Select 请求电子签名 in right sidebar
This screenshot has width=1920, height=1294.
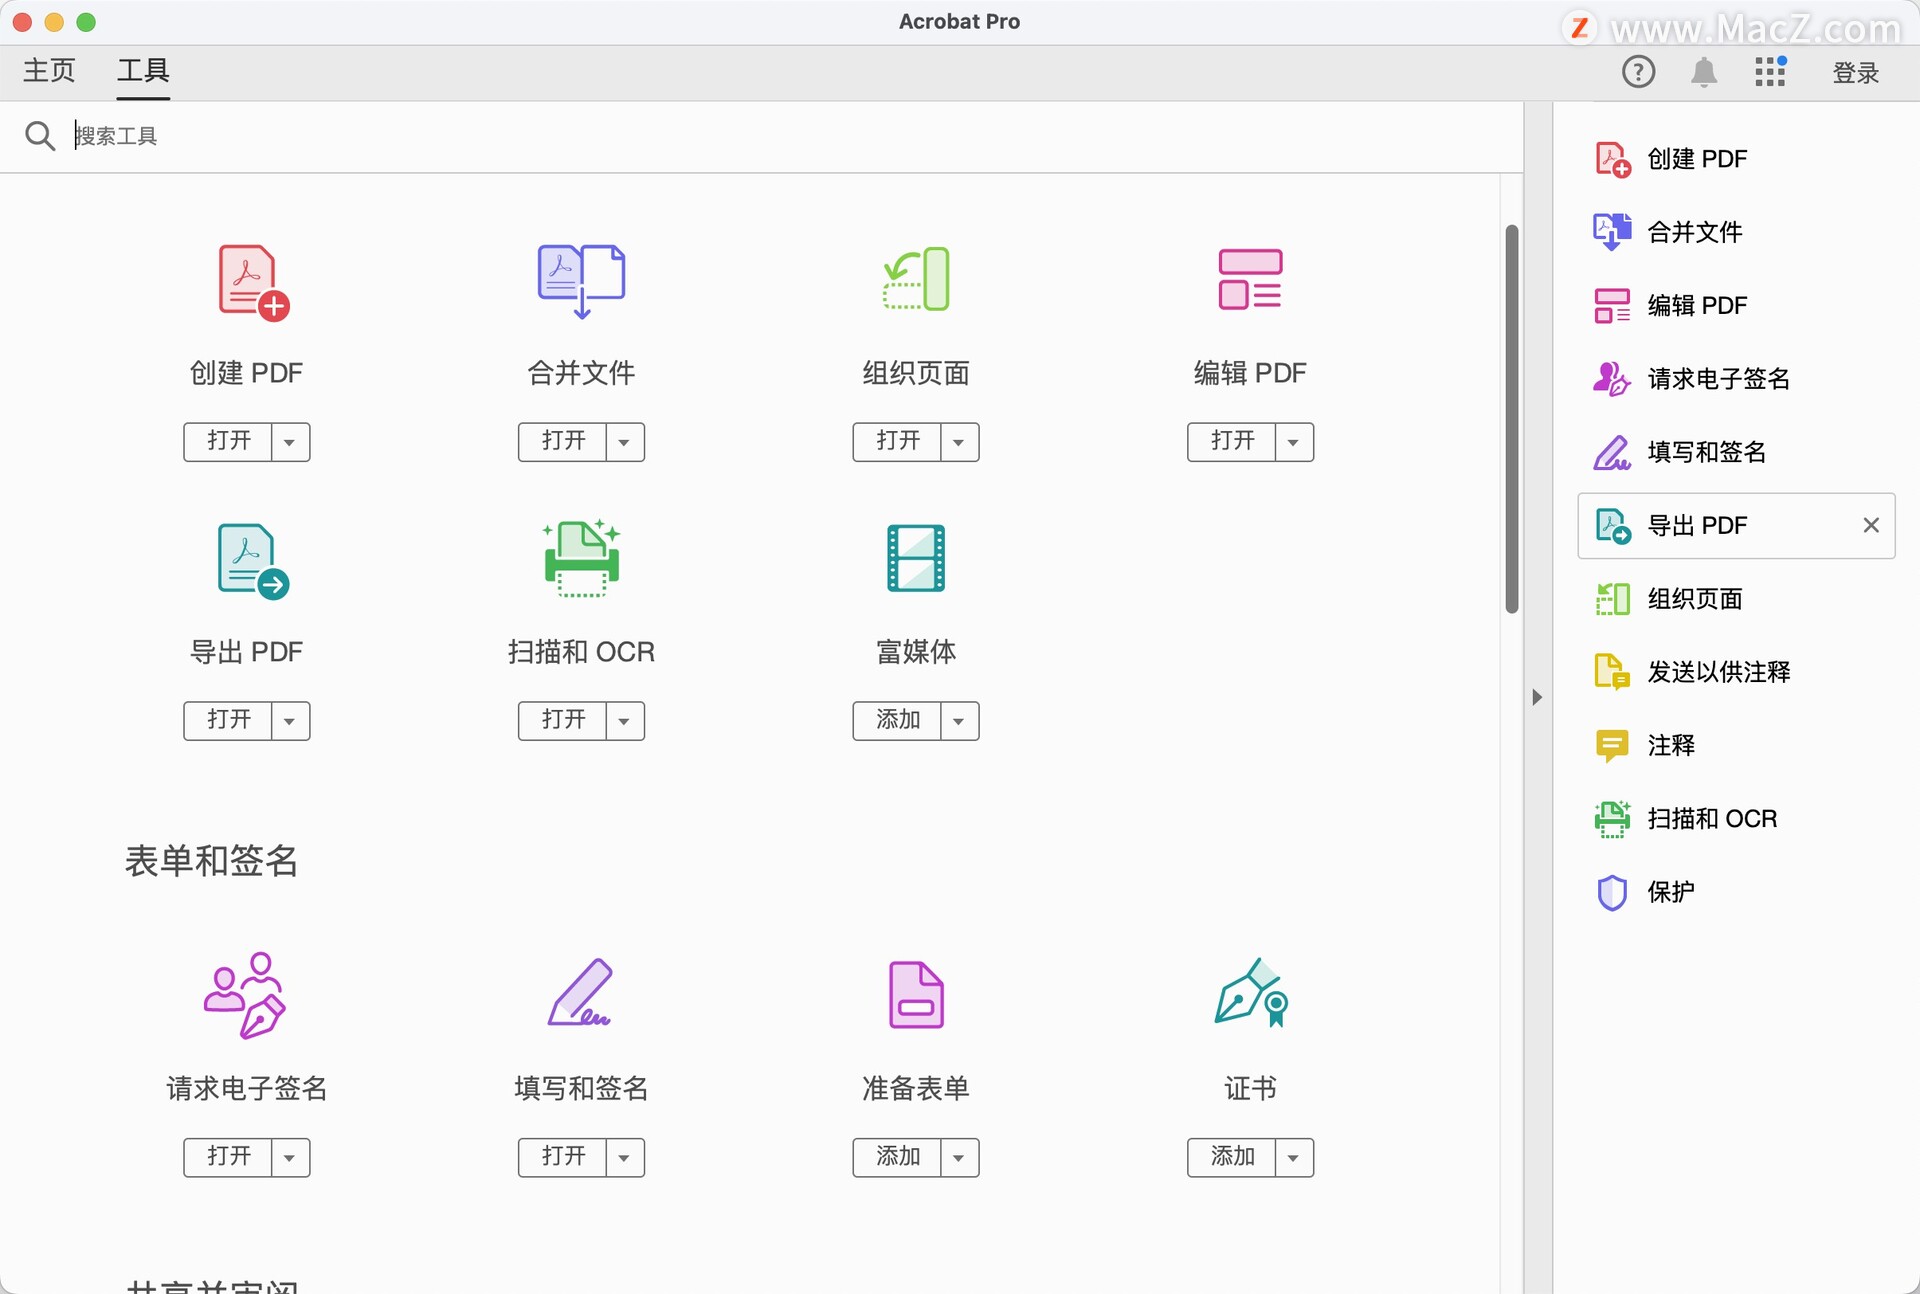1736,379
